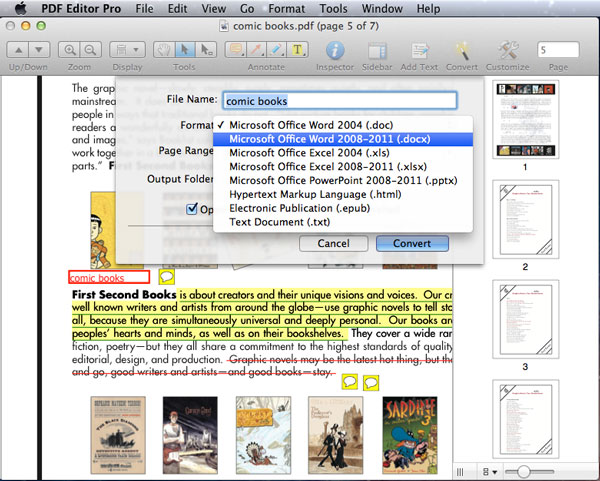Select Text Document (.txt) format

(x=343, y=222)
